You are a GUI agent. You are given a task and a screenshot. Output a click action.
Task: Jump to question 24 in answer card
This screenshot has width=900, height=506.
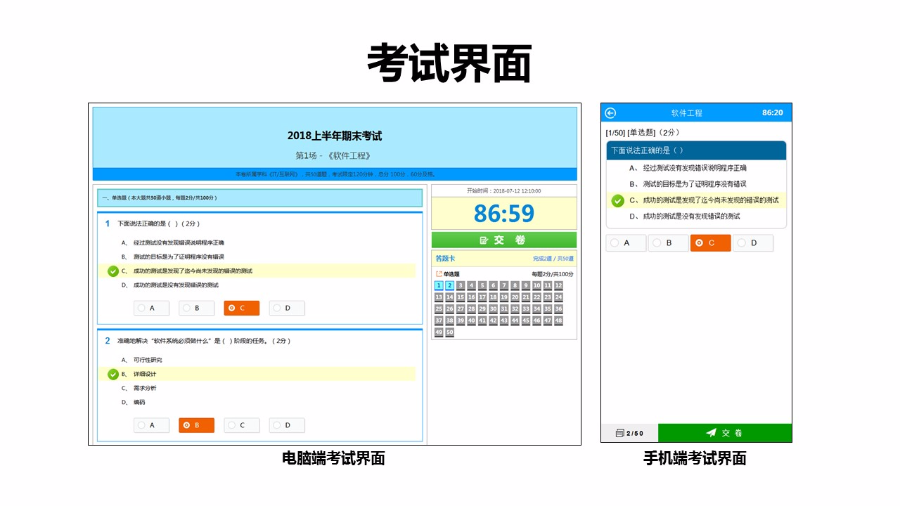coord(558,297)
